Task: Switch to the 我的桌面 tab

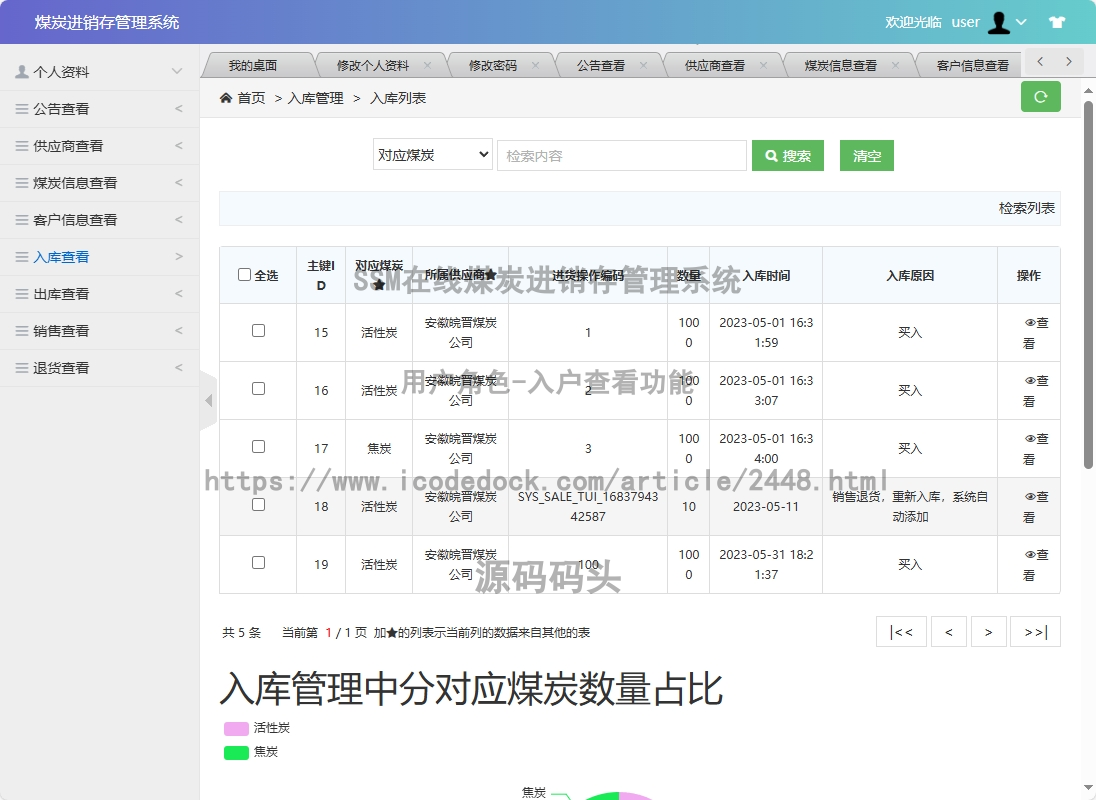Action: pyautogui.click(x=253, y=65)
